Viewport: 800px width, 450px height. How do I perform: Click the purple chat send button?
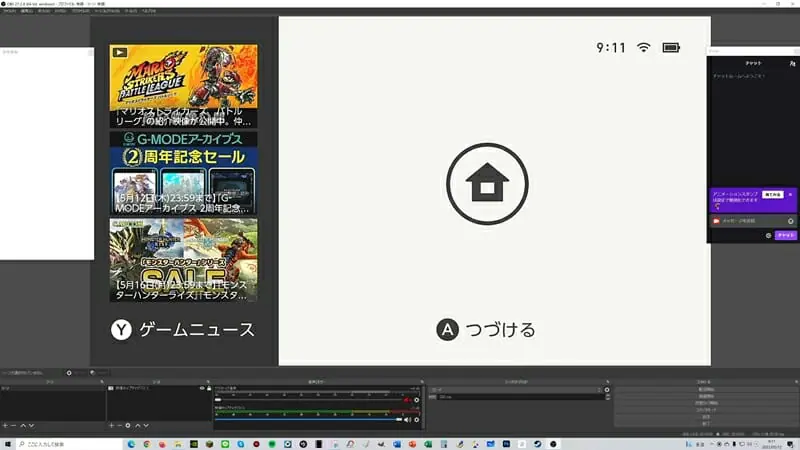point(786,235)
